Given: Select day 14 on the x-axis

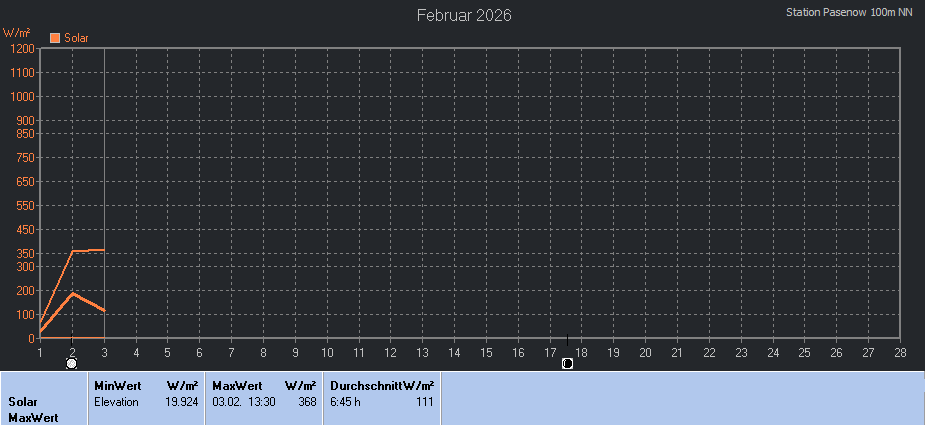Looking at the screenshot, I should tap(454, 352).
